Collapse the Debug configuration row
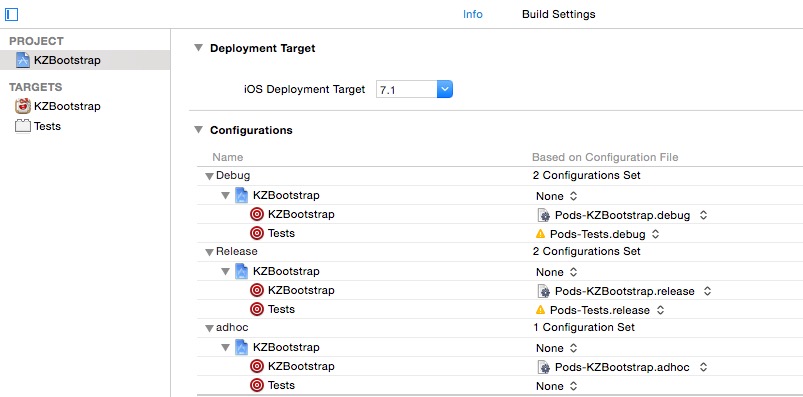Screen dimensions: 803x397 pyautogui.click(x=209, y=176)
